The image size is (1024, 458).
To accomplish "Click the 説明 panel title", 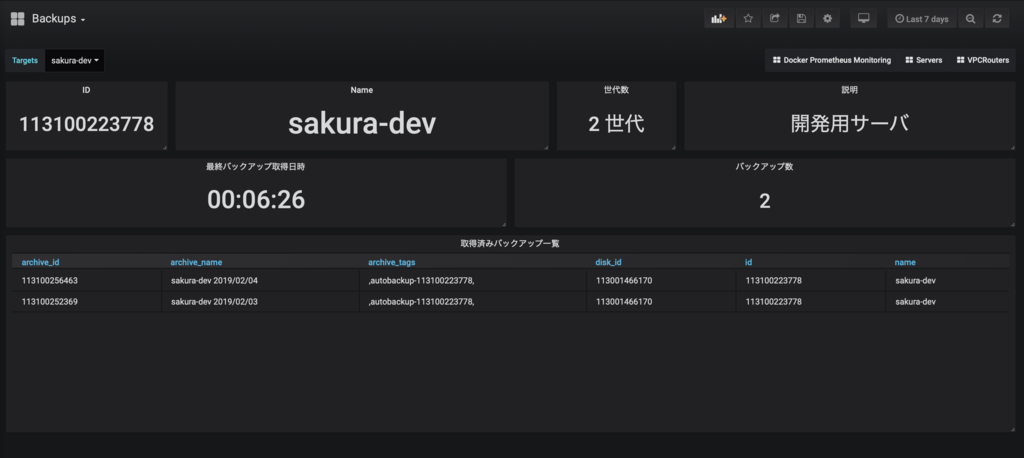I will (850, 90).
